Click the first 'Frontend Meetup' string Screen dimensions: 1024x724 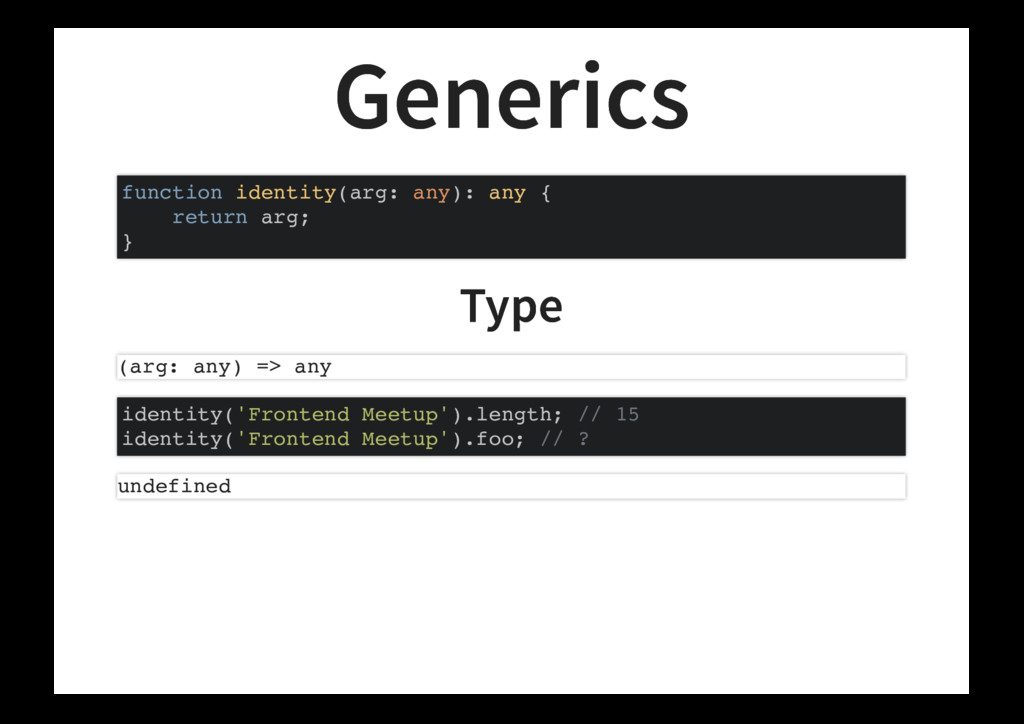click(342, 415)
